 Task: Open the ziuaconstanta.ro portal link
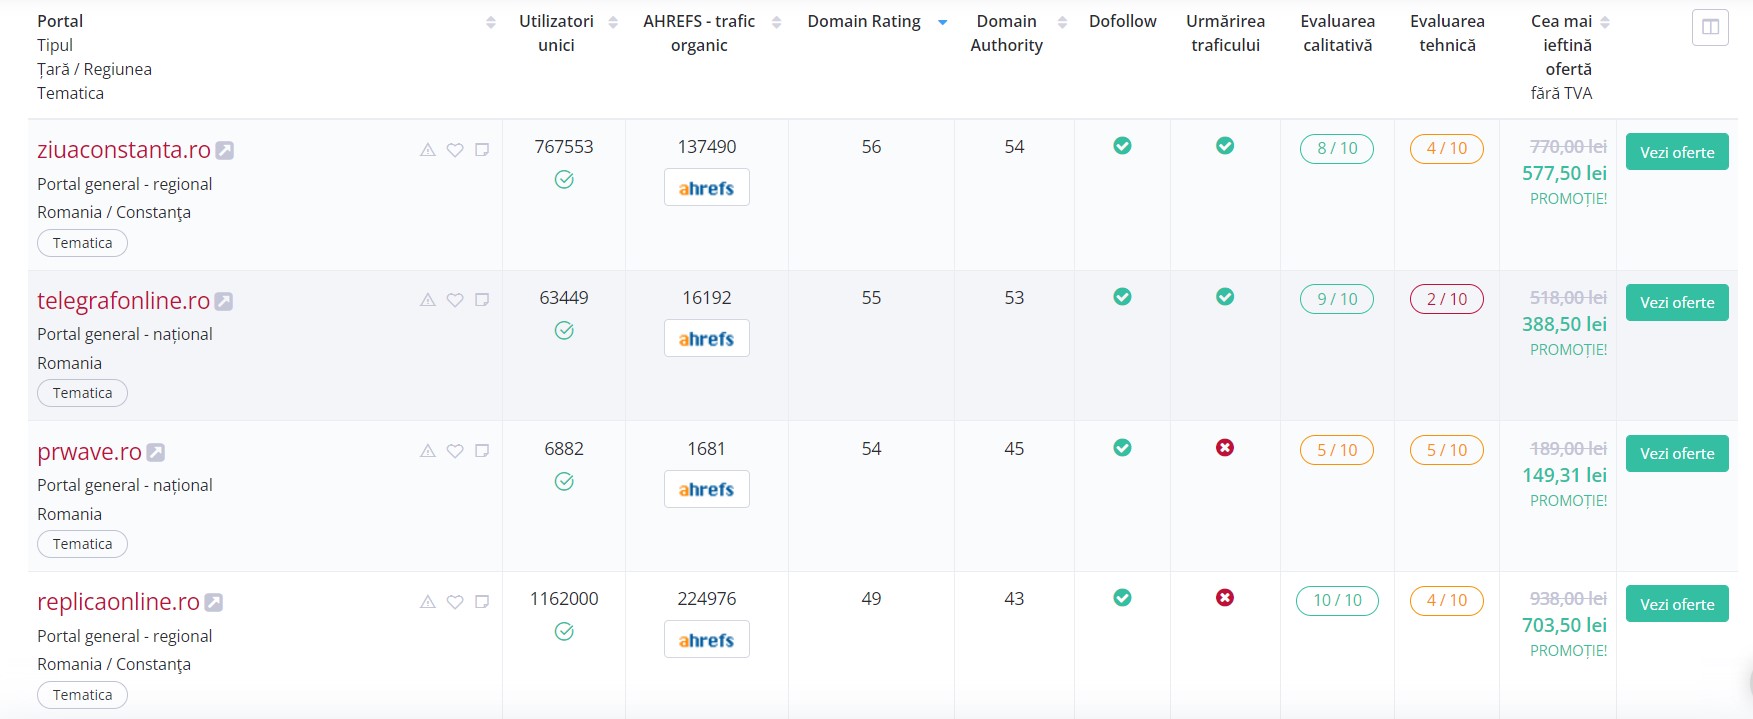pyautogui.click(x=124, y=150)
